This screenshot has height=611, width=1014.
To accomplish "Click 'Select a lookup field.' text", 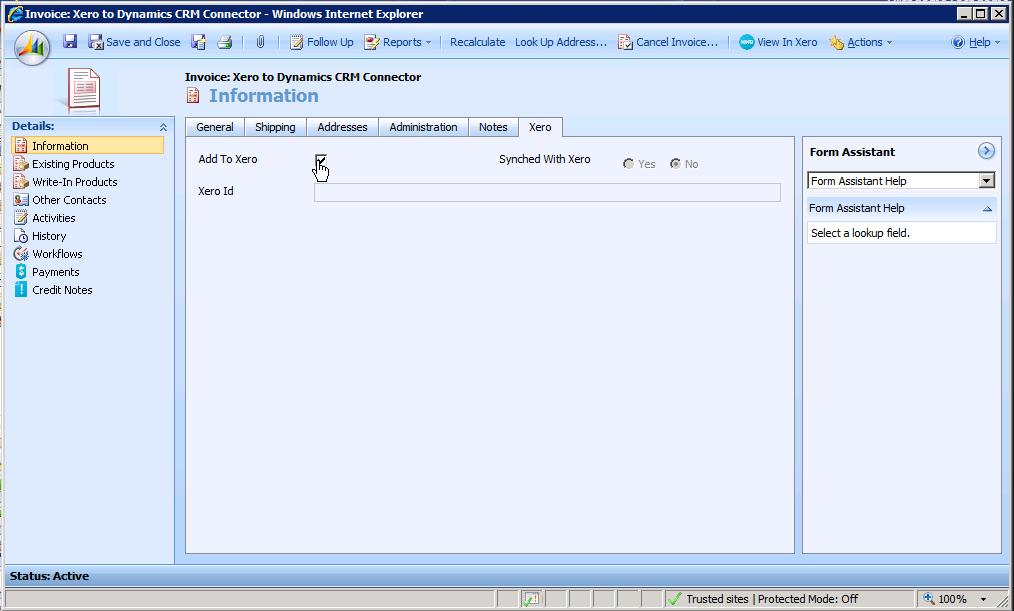I will [860, 233].
